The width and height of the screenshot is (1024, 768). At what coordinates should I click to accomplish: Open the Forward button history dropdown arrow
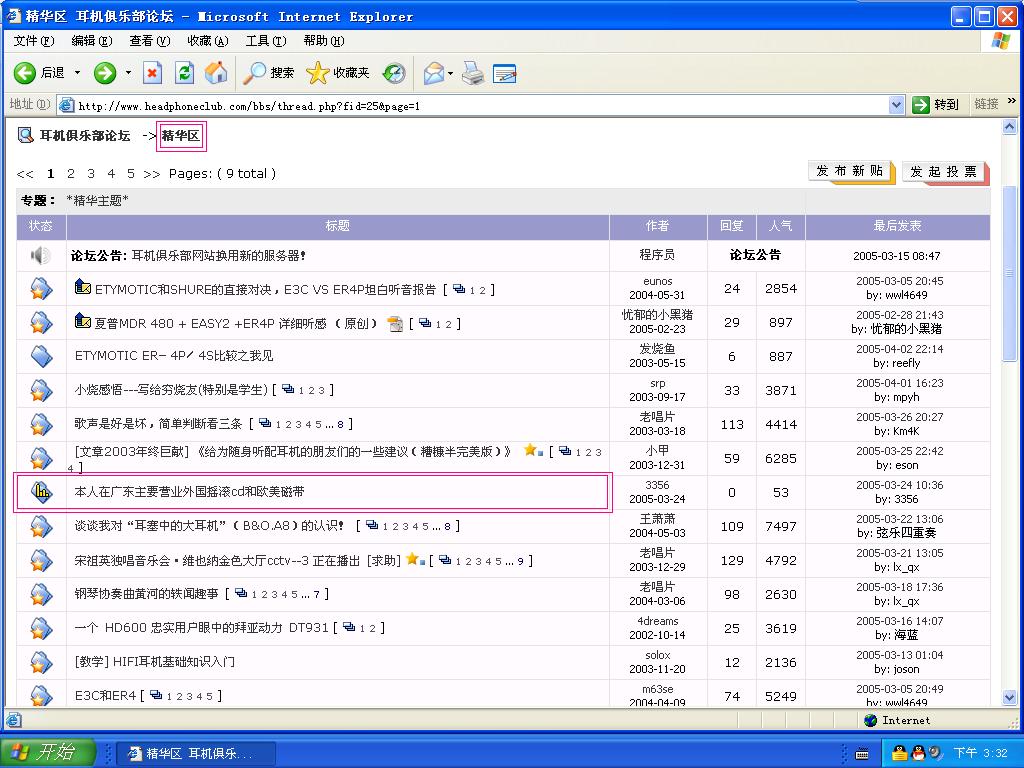[128, 72]
